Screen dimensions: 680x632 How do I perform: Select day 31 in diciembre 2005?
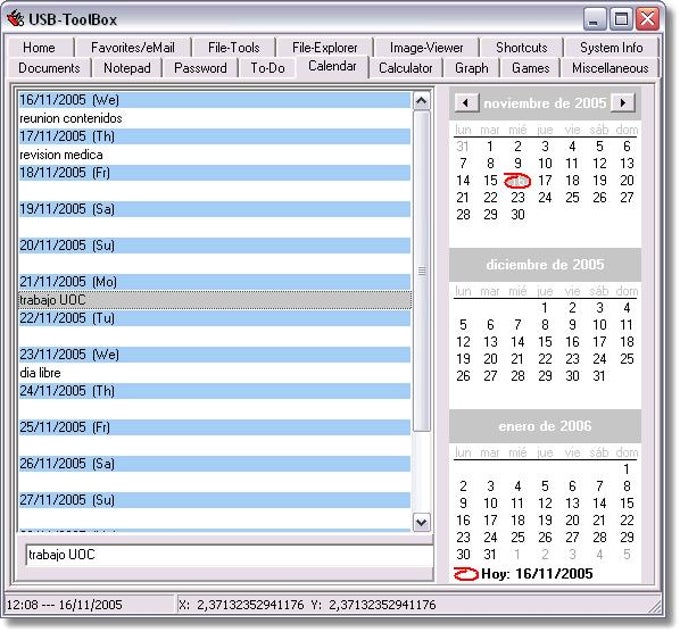[x=599, y=376]
